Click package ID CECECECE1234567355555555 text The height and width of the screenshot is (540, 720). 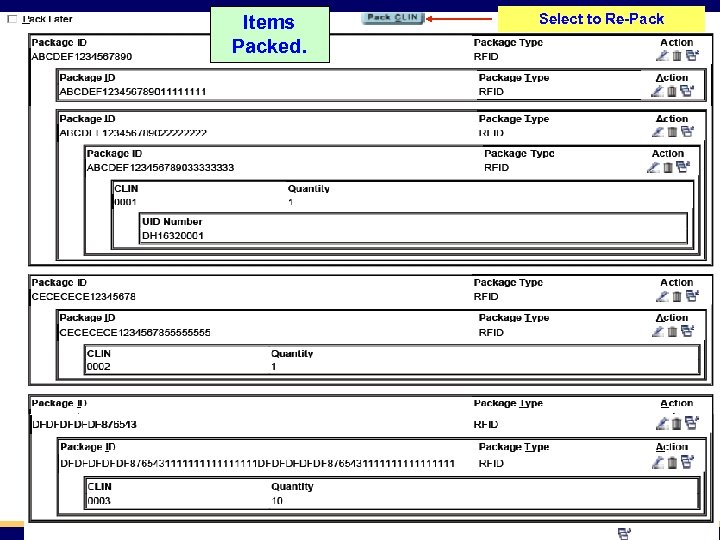(135, 332)
